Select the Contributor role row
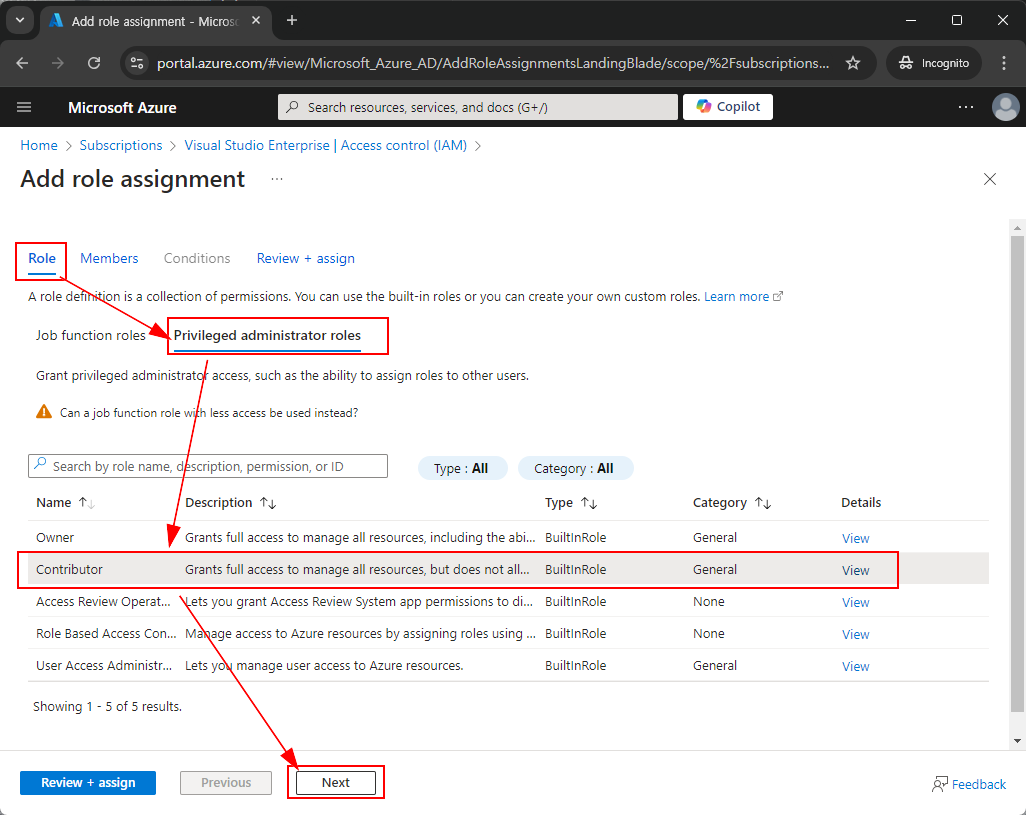This screenshot has height=815, width=1026. pyautogui.click(x=508, y=569)
